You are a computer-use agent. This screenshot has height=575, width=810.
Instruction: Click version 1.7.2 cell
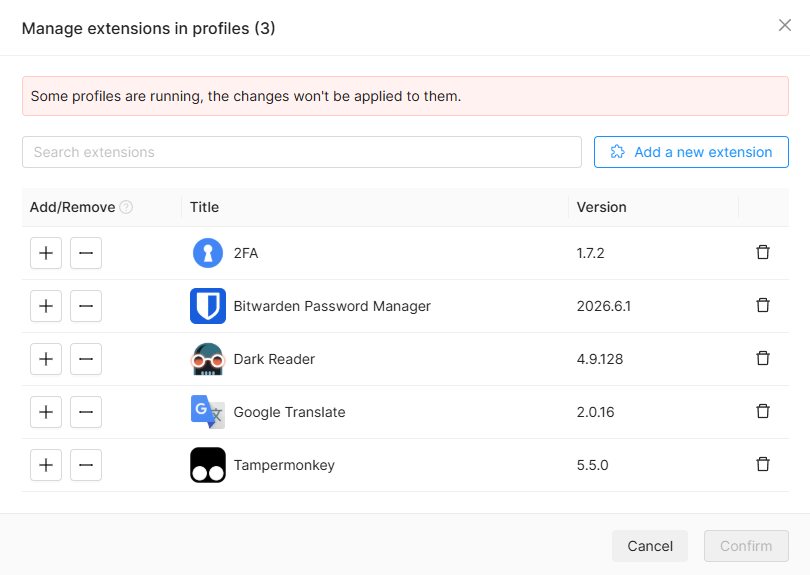pyautogui.click(x=590, y=253)
